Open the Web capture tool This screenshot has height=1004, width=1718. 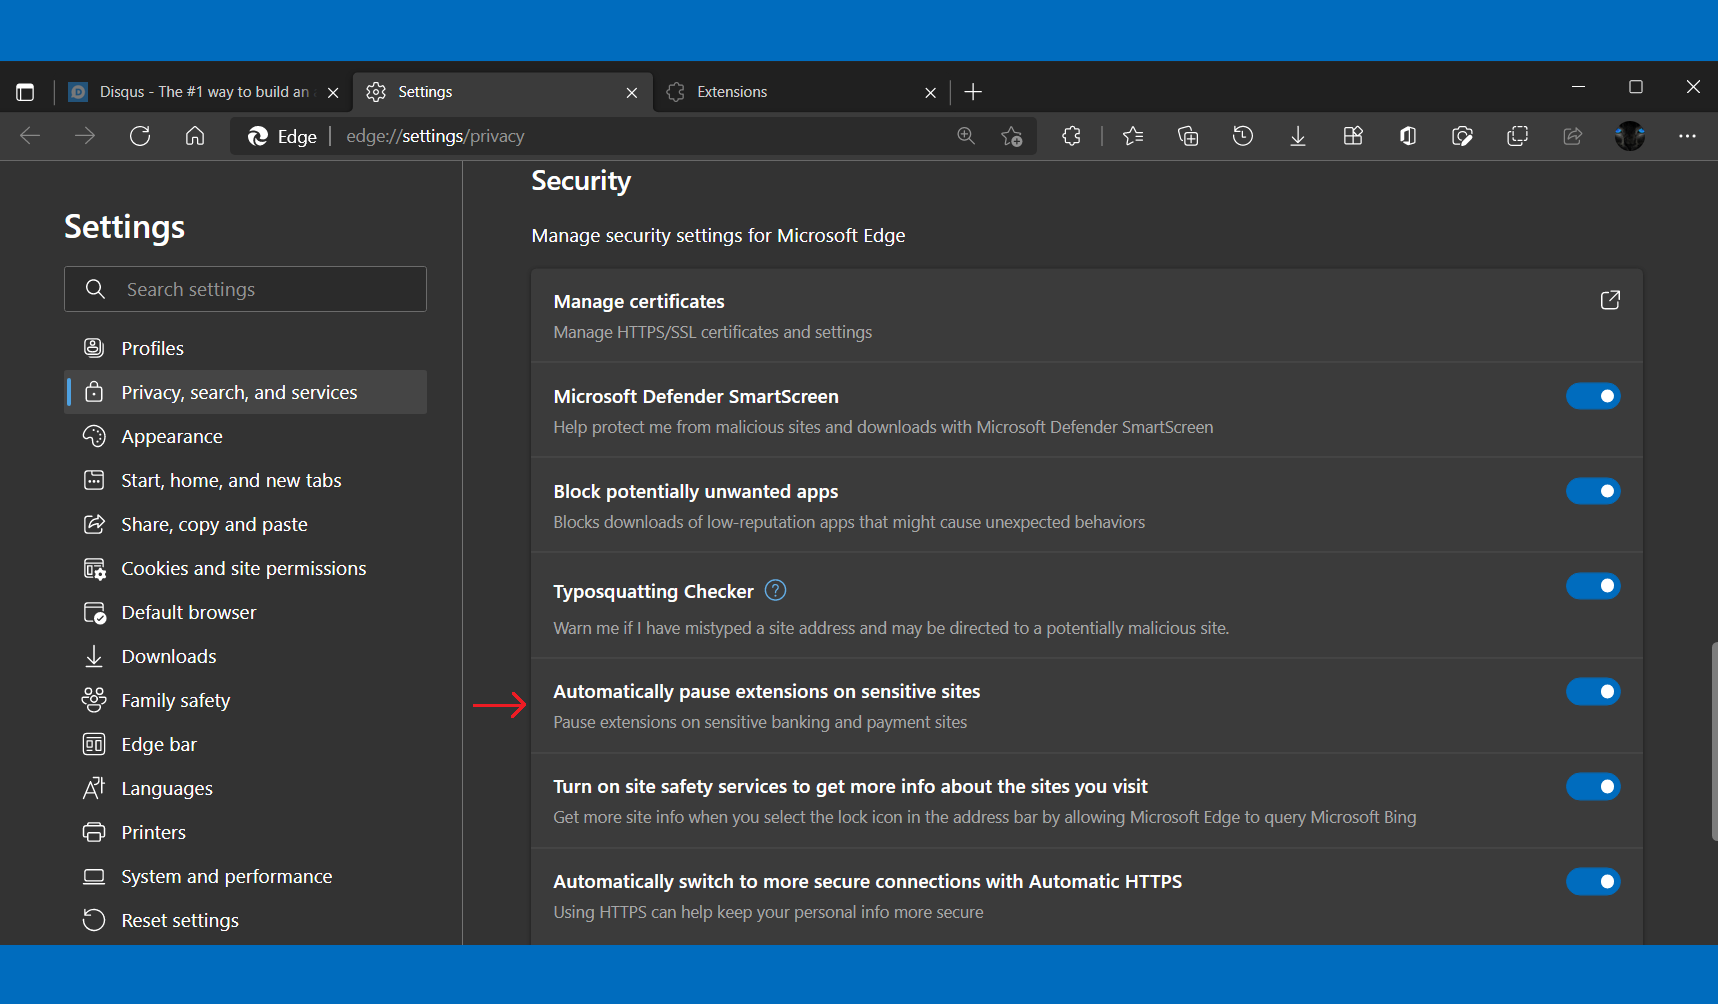tap(1463, 136)
